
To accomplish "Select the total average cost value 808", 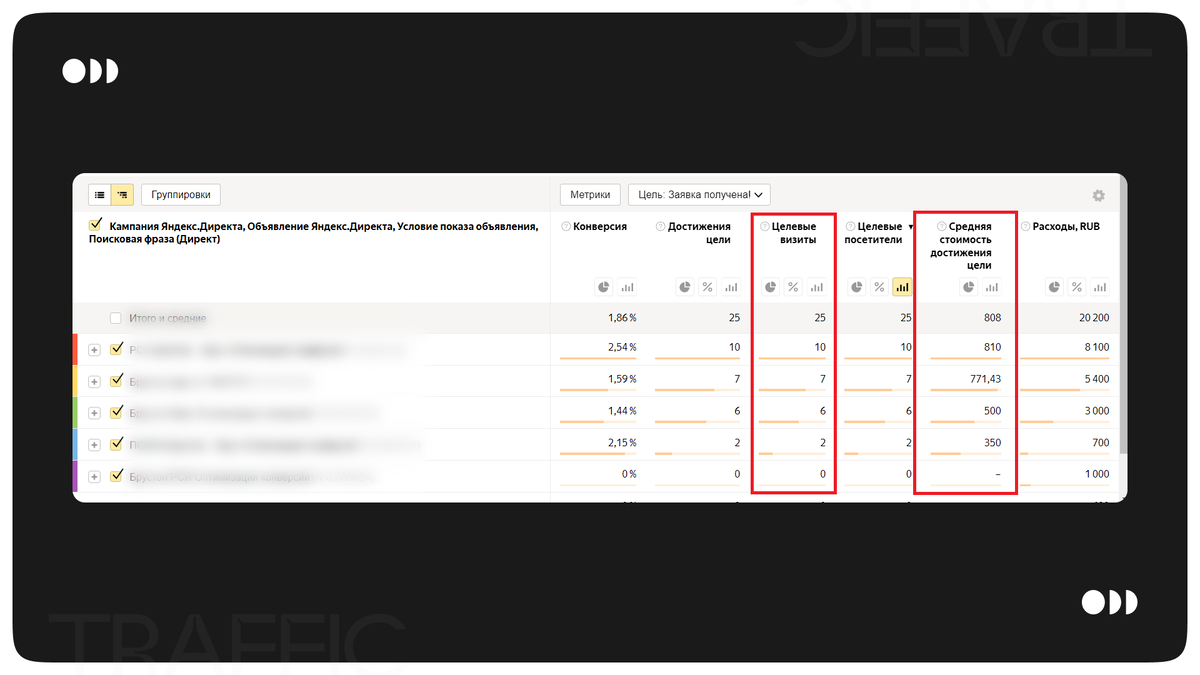I will 991,318.
